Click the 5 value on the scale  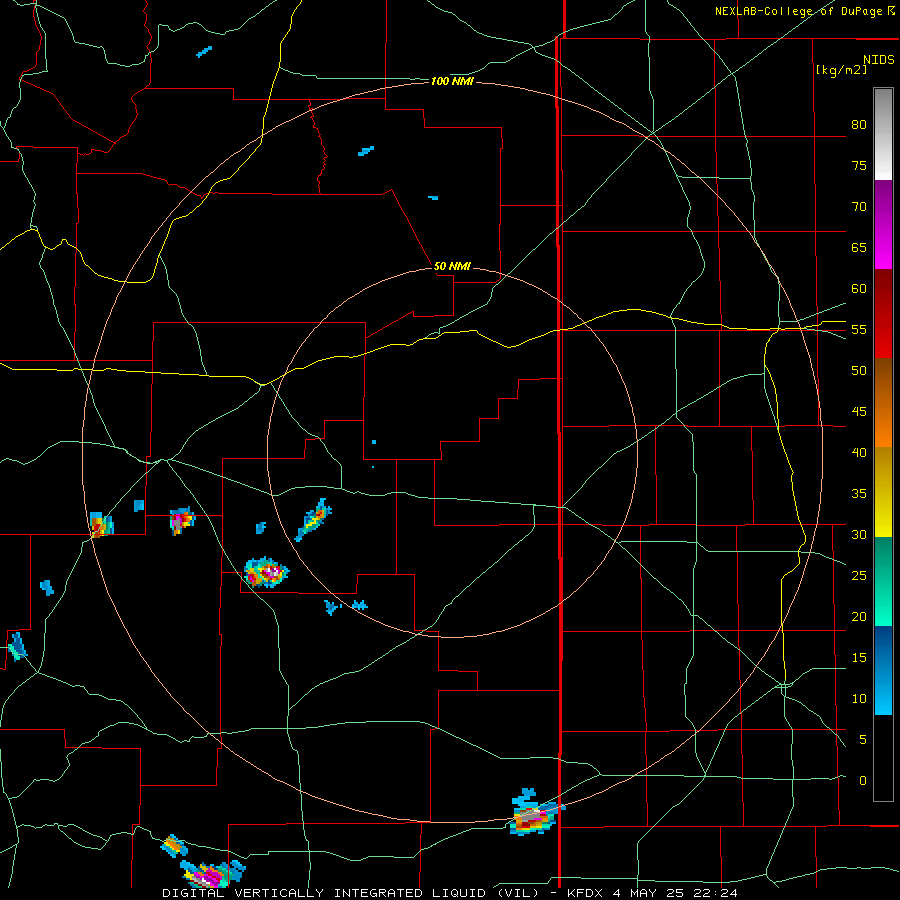[x=863, y=740]
